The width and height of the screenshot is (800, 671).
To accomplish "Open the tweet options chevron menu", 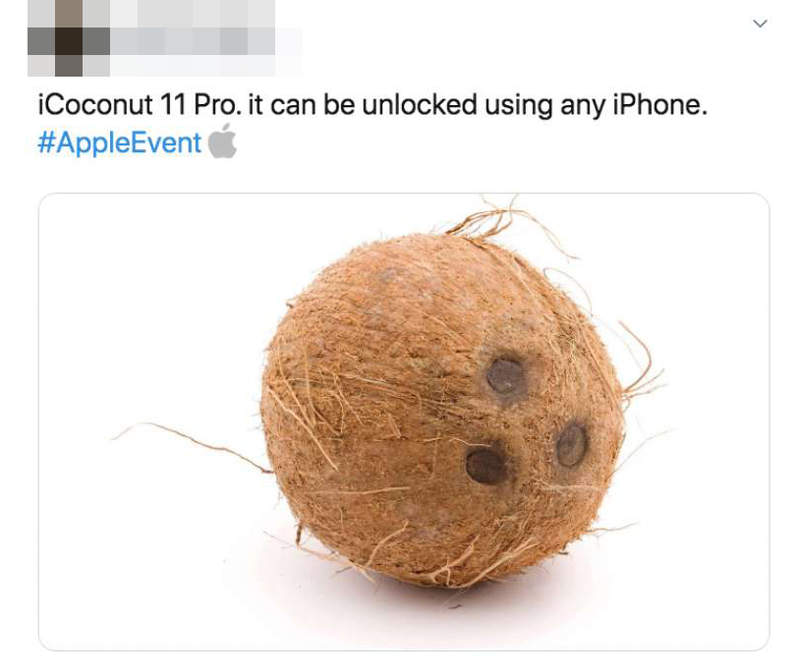I will tap(760, 23).
